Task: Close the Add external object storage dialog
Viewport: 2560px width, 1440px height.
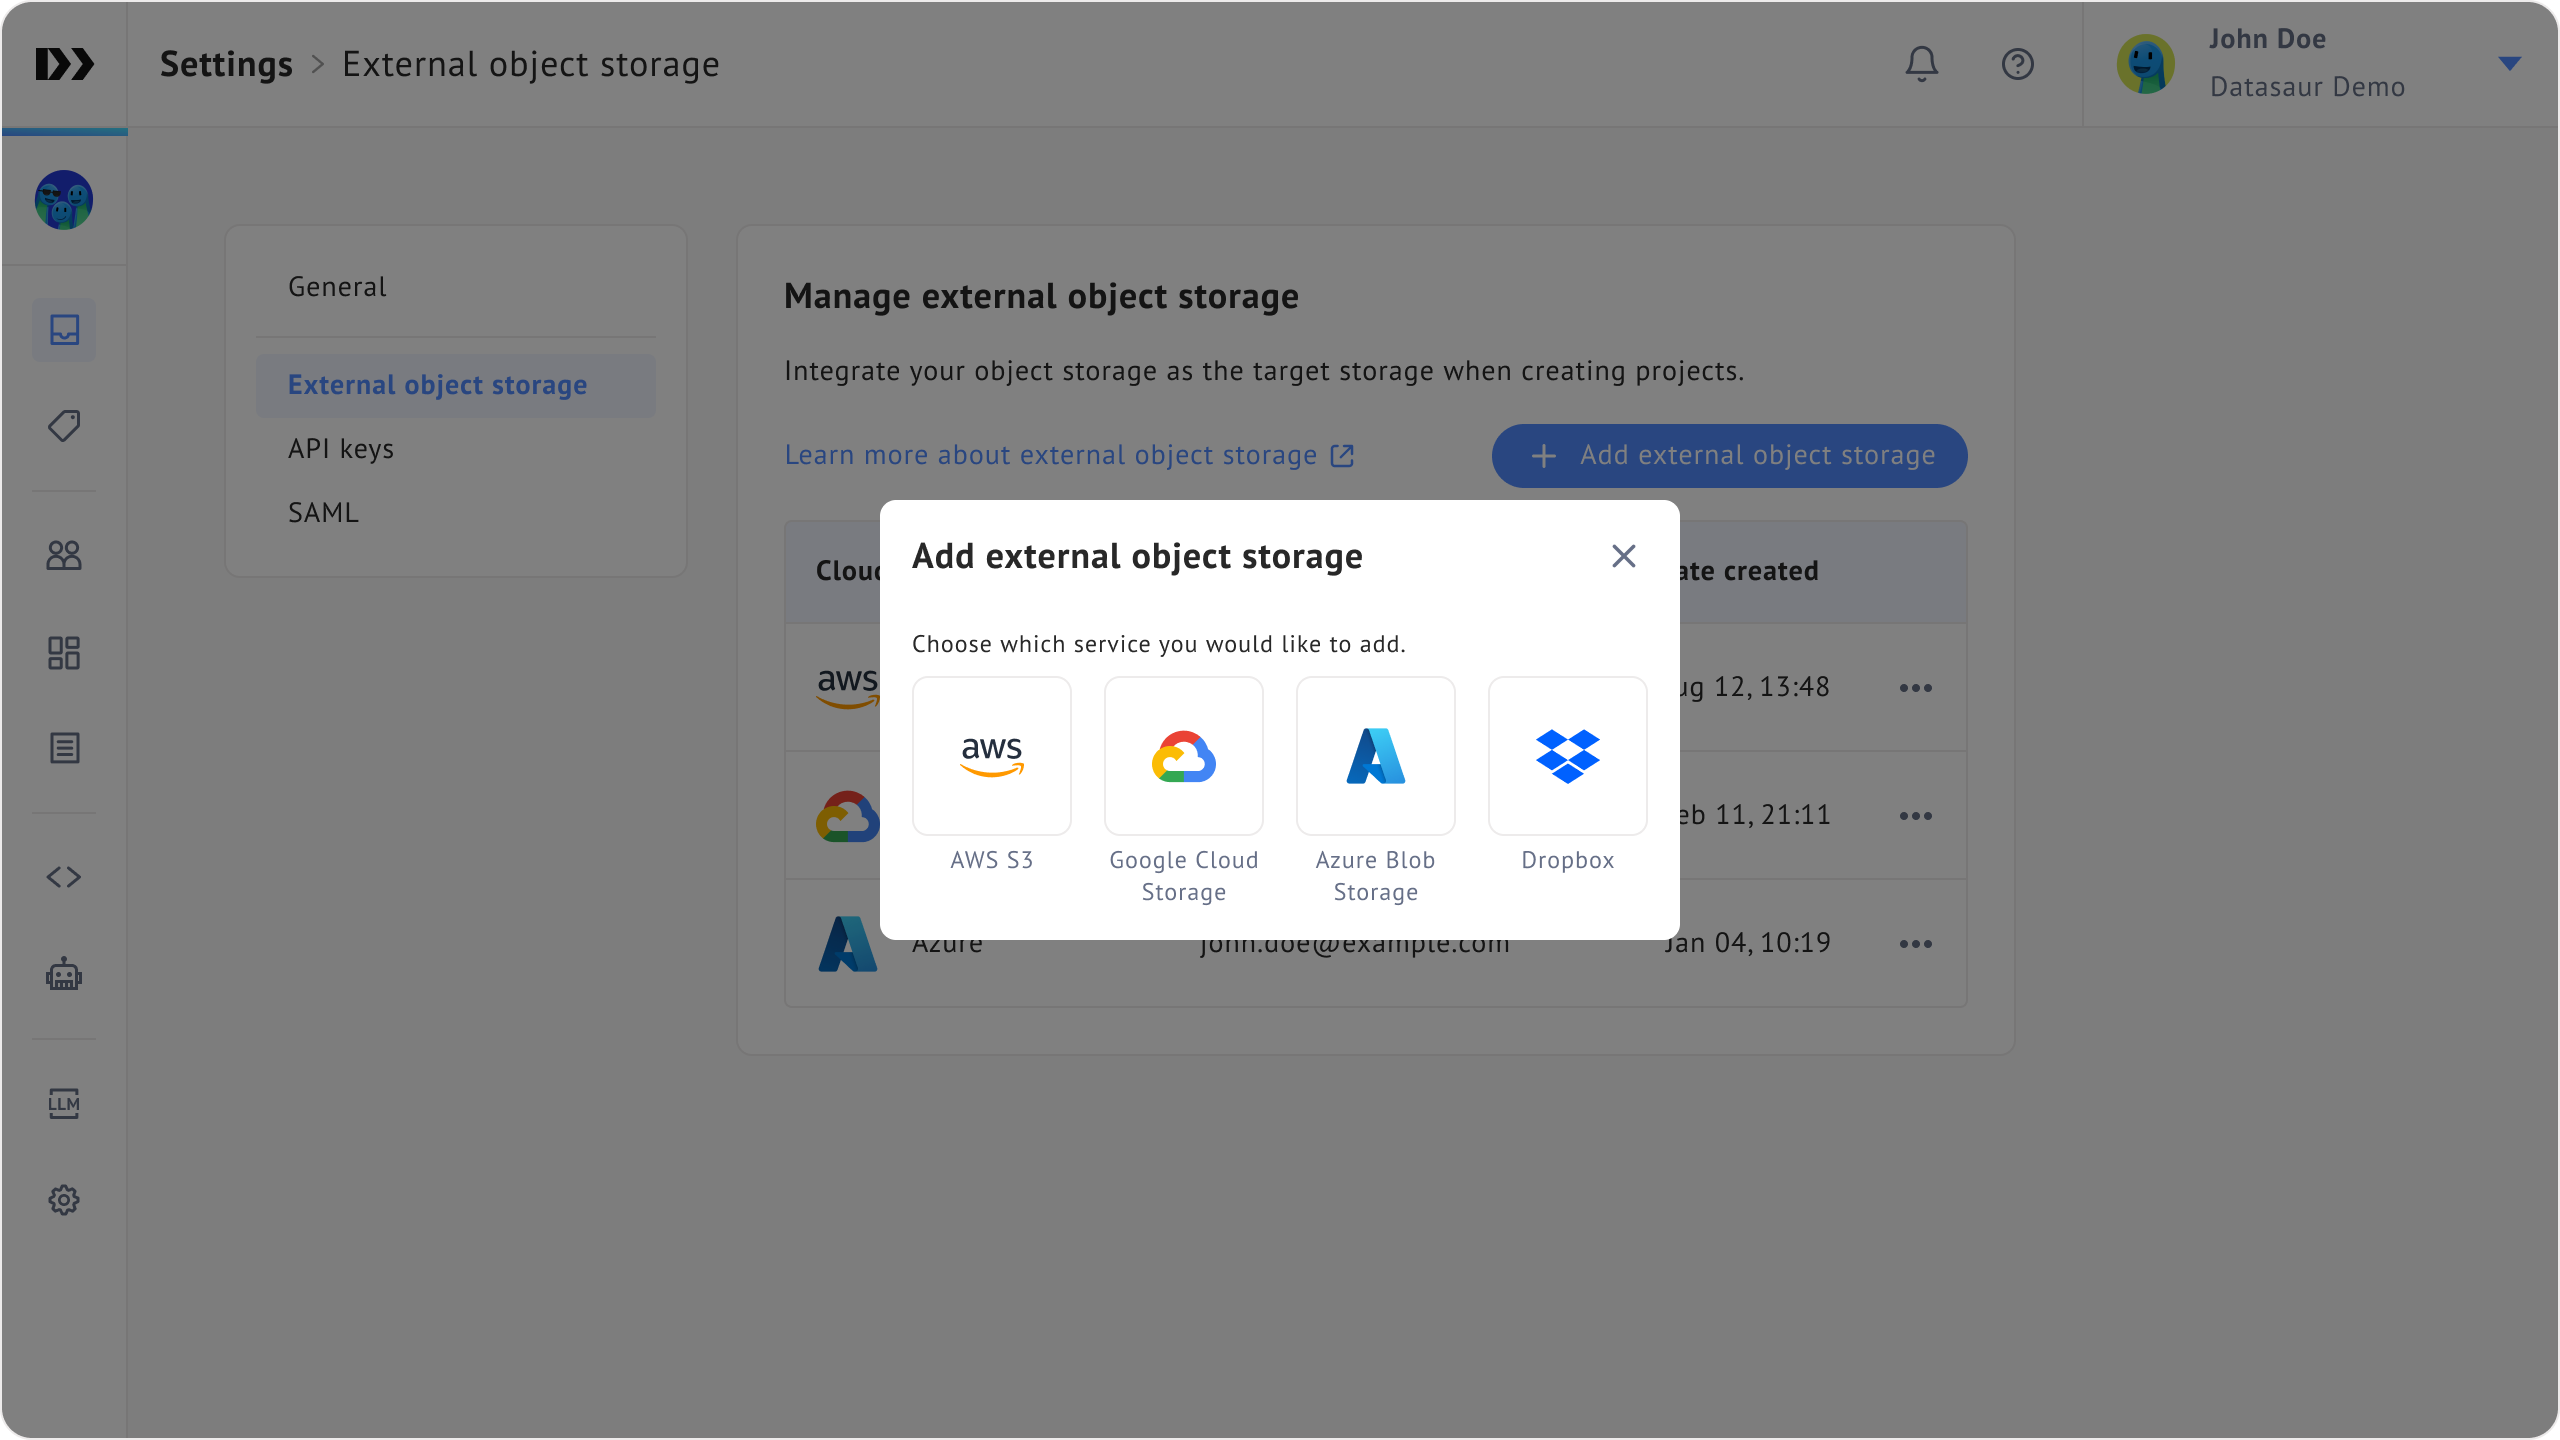Action: click(1623, 556)
